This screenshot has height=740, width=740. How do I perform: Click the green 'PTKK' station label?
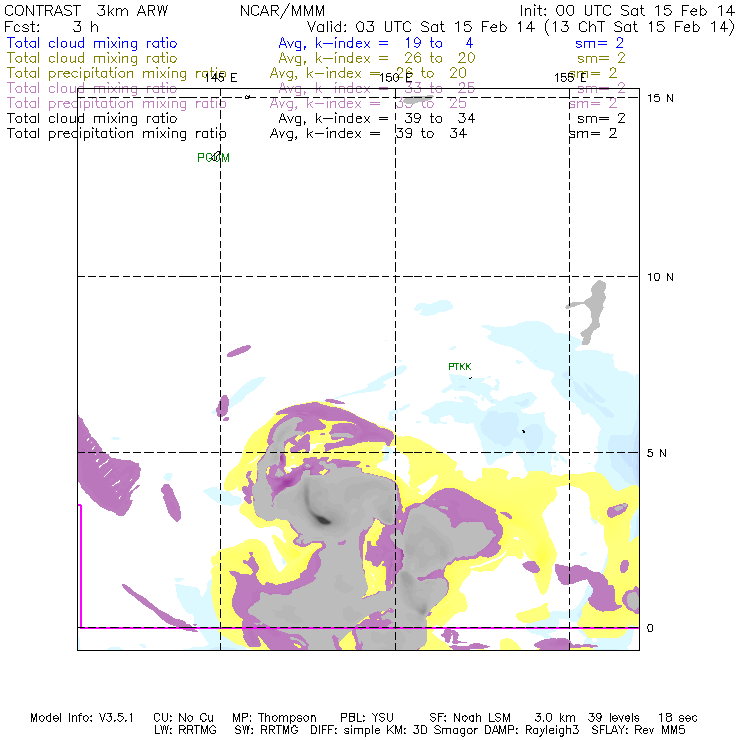(x=460, y=367)
